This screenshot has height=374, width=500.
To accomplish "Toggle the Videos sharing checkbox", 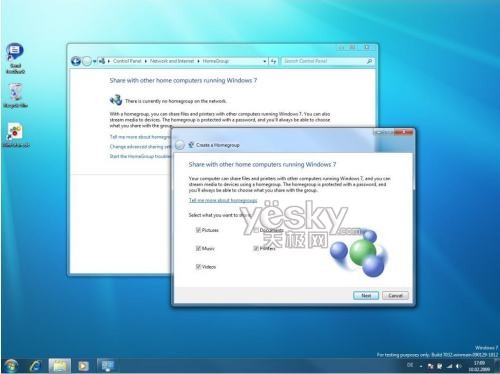I will pos(198,267).
